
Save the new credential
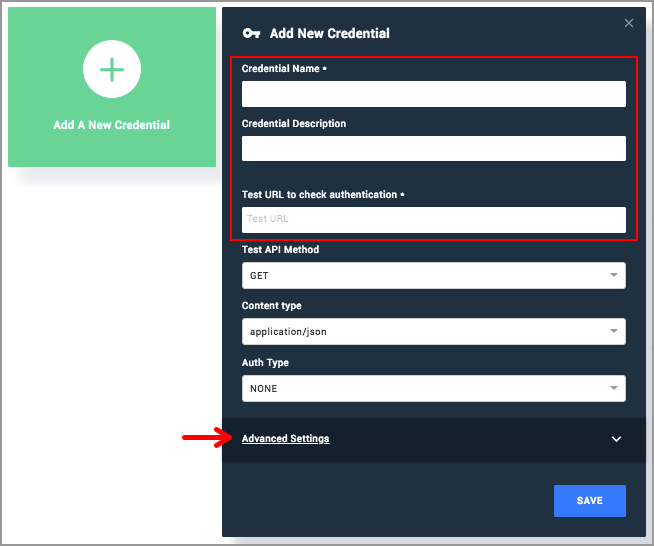[590, 501]
